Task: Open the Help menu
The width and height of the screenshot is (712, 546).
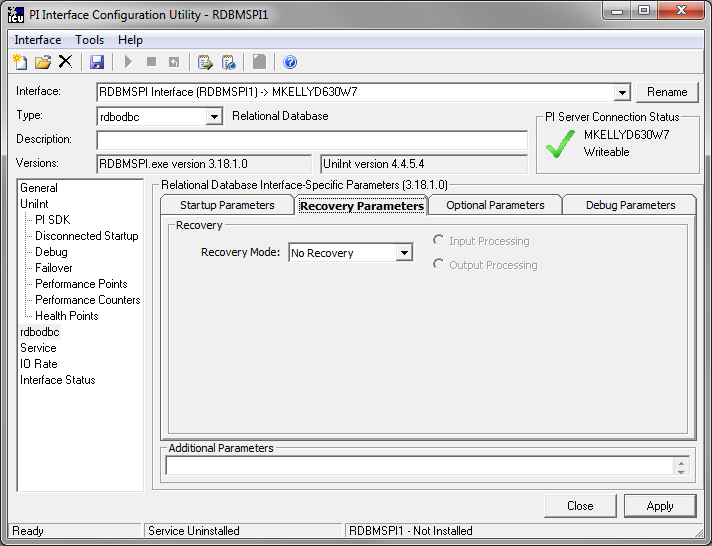Action: tap(130, 40)
